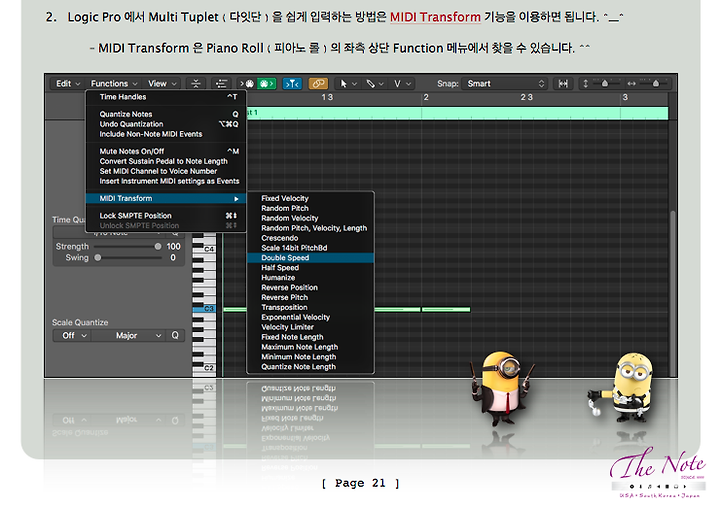720x506 pixels.
Task: Expand the pointer tool chevron
Action: [x=354, y=84]
